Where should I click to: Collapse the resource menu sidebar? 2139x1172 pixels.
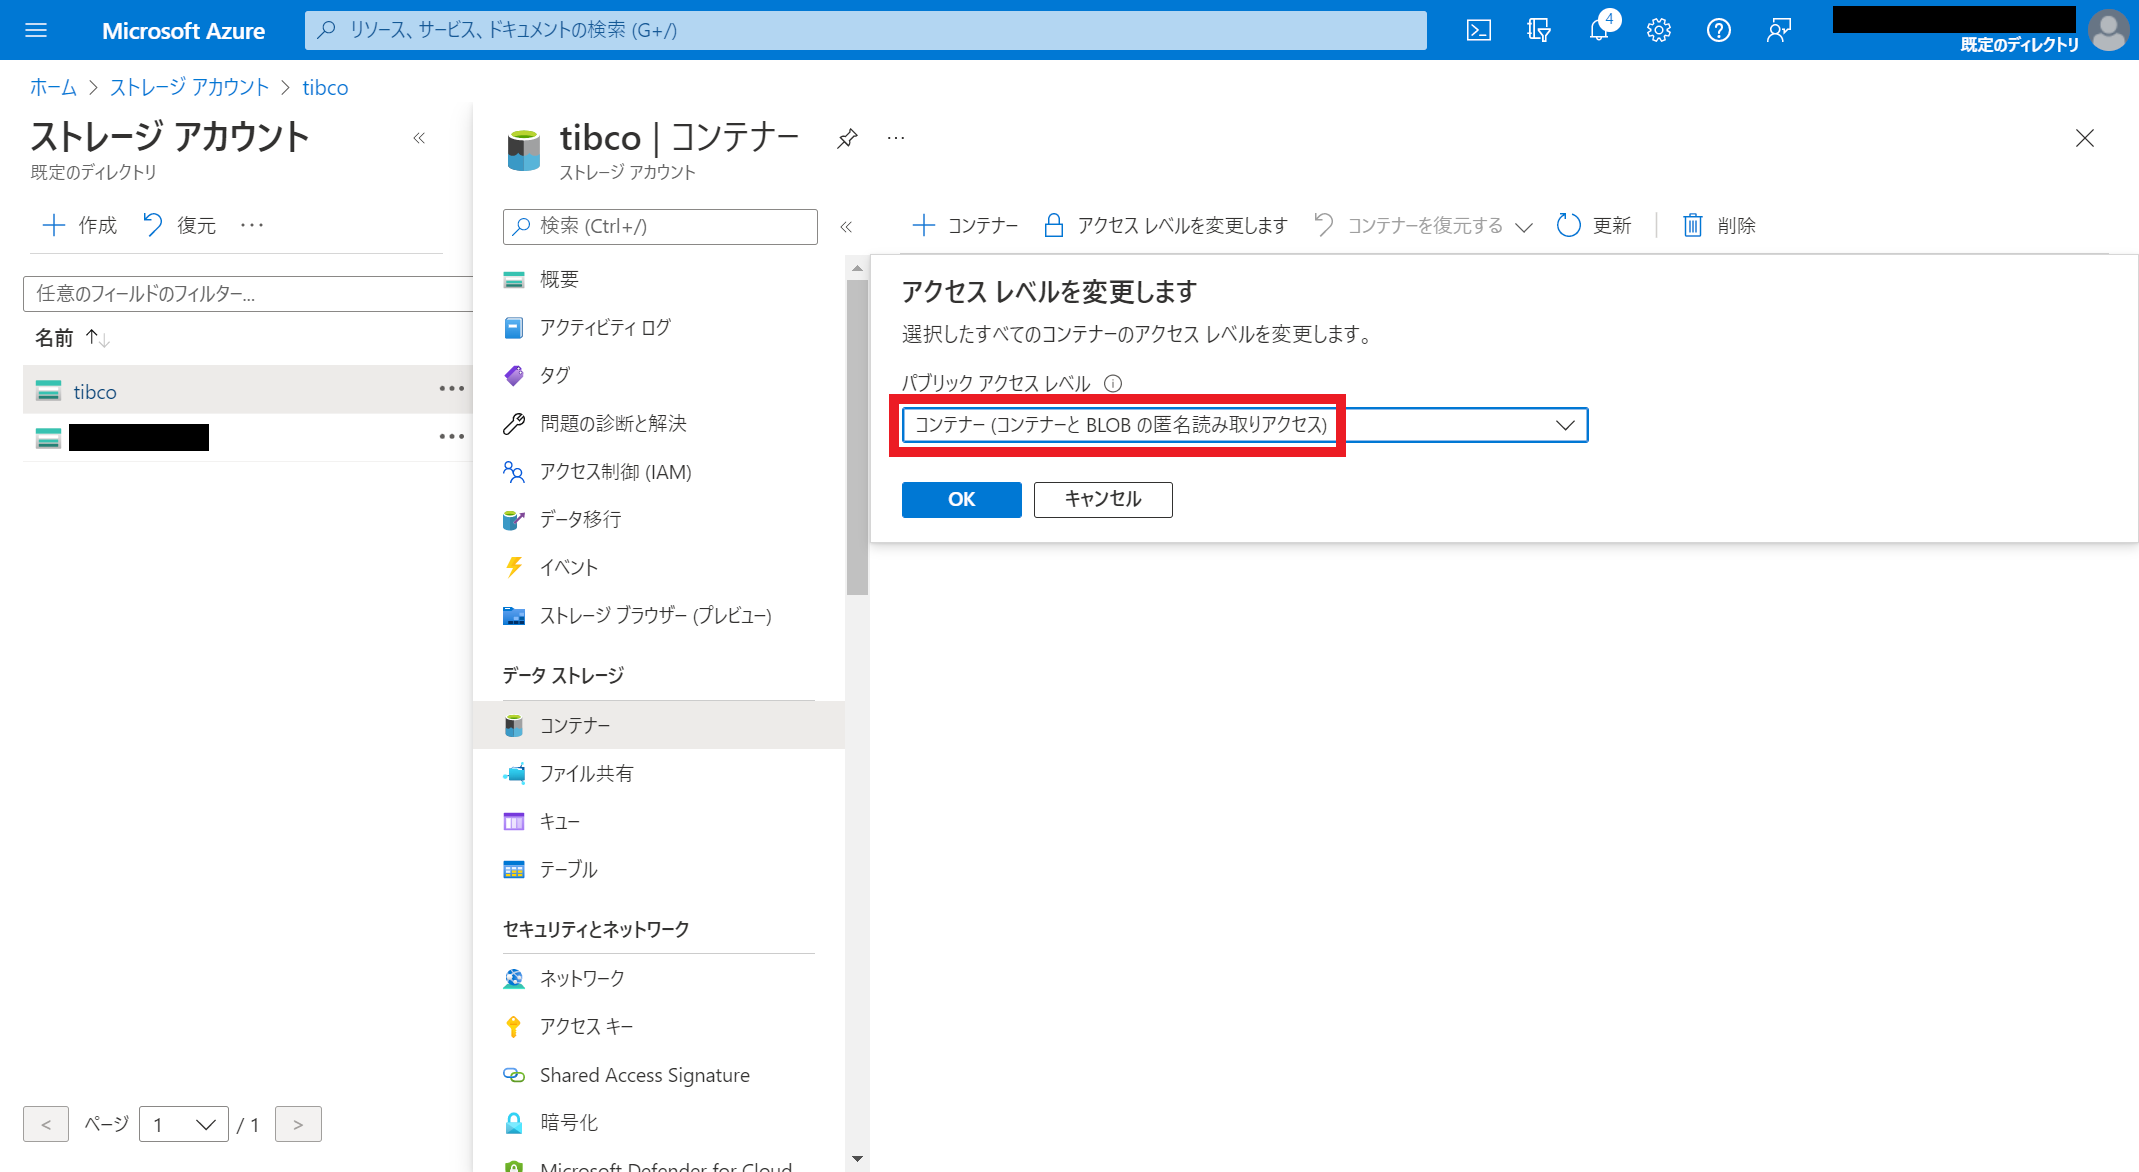pos(846,226)
